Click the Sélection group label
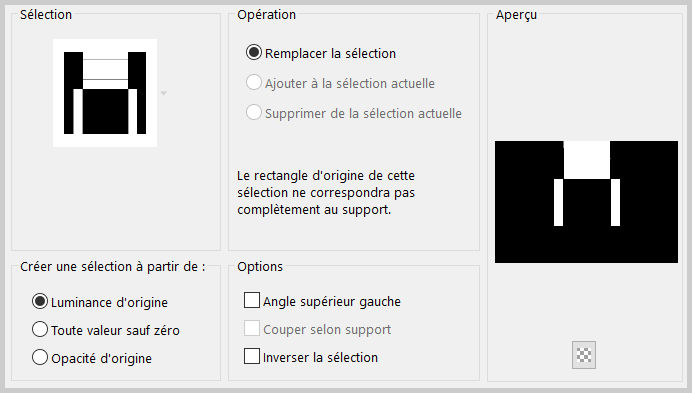The image size is (692, 393). pos(46,15)
